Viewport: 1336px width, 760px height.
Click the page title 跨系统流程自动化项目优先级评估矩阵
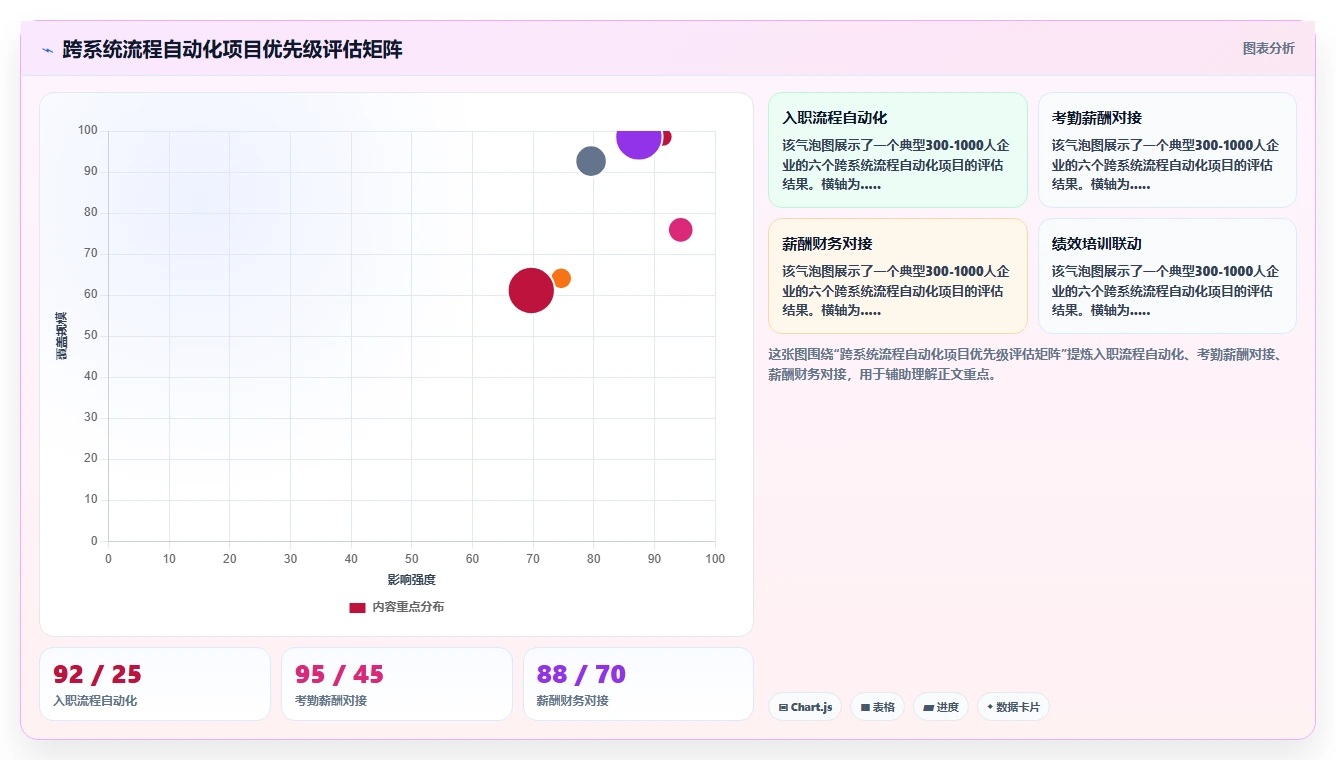click(x=232, y=50)
